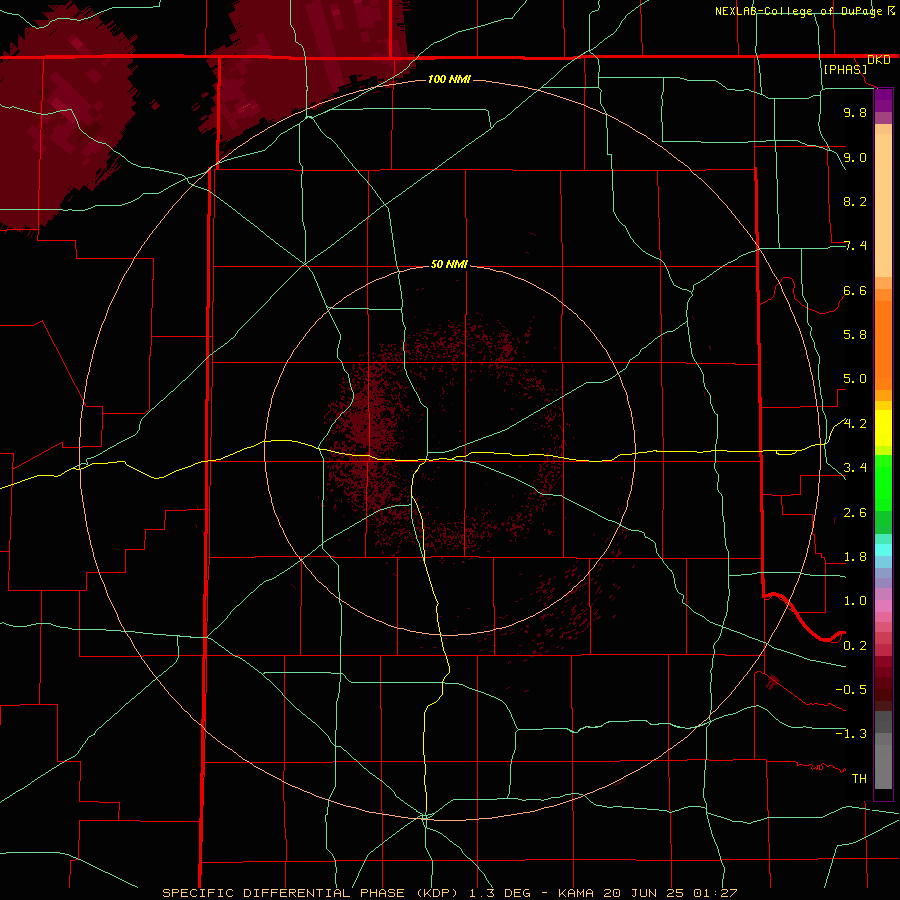900x900 pixels.
Task: Click the [PHAS] units label
Action: (845, 70)
